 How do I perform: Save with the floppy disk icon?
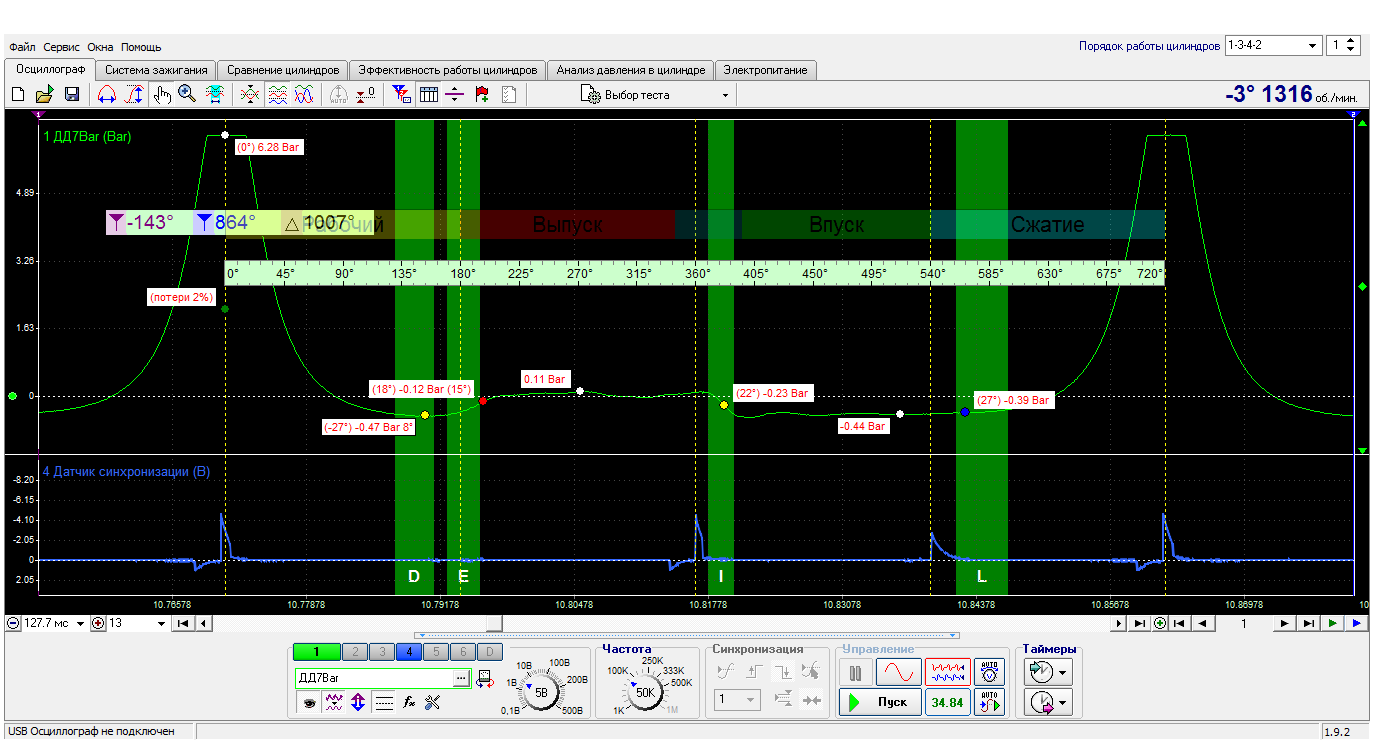click(71, 95)
